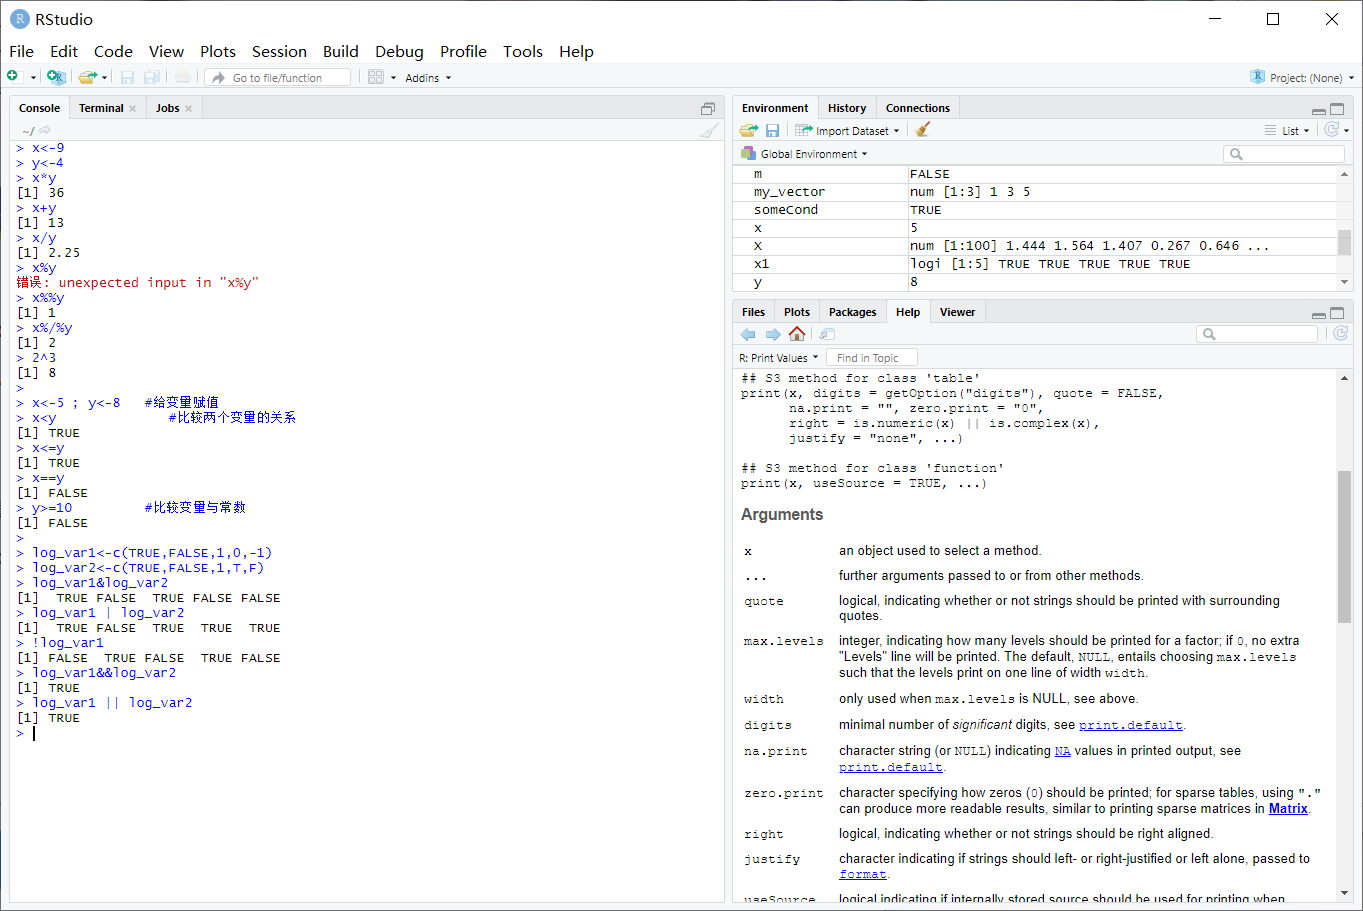This screenshot has height=911, width=1363.
Task: Maximize the Environment pane
Action: point(1337,108)
